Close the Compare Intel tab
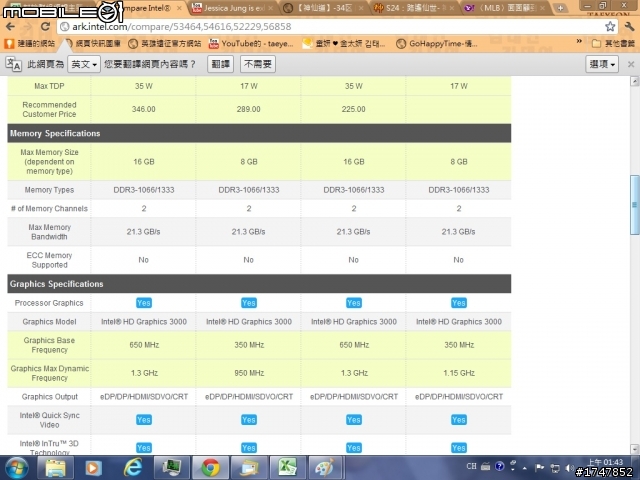Image resolution: width=640 pixels, height=480 pixels. (x=180, y=8)
